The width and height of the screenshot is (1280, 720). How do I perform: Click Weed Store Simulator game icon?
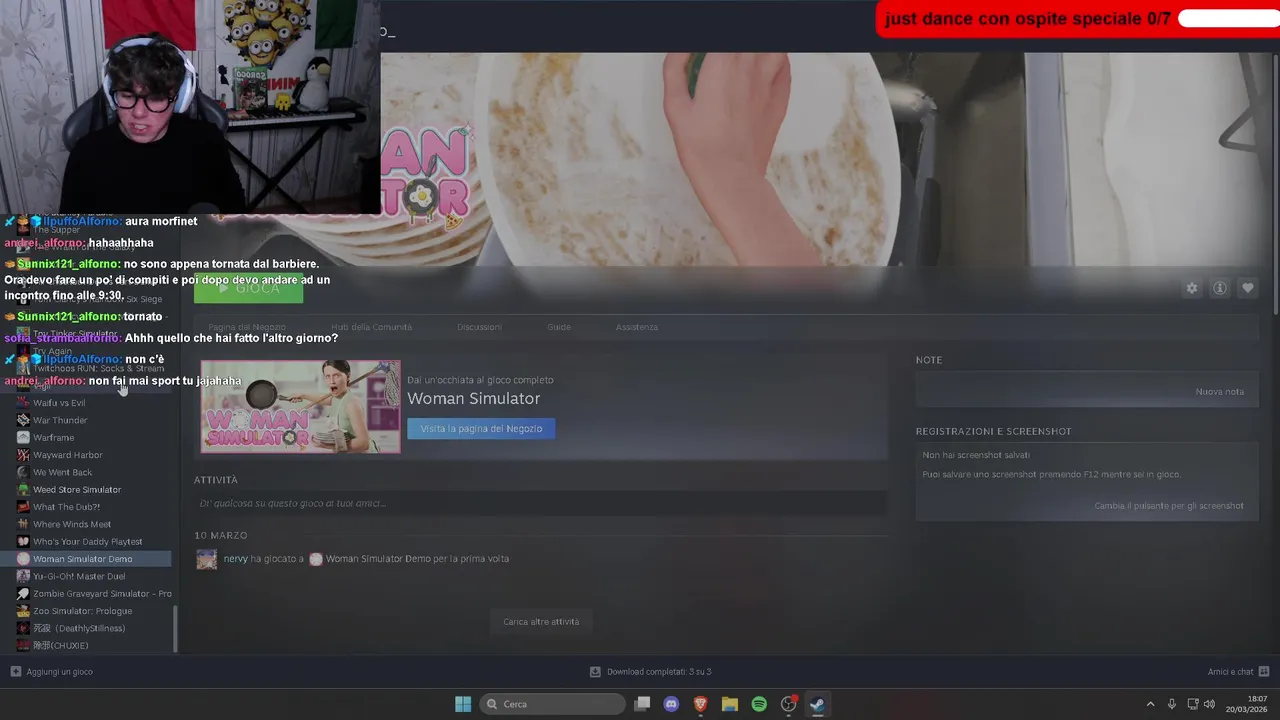point(23,489)
